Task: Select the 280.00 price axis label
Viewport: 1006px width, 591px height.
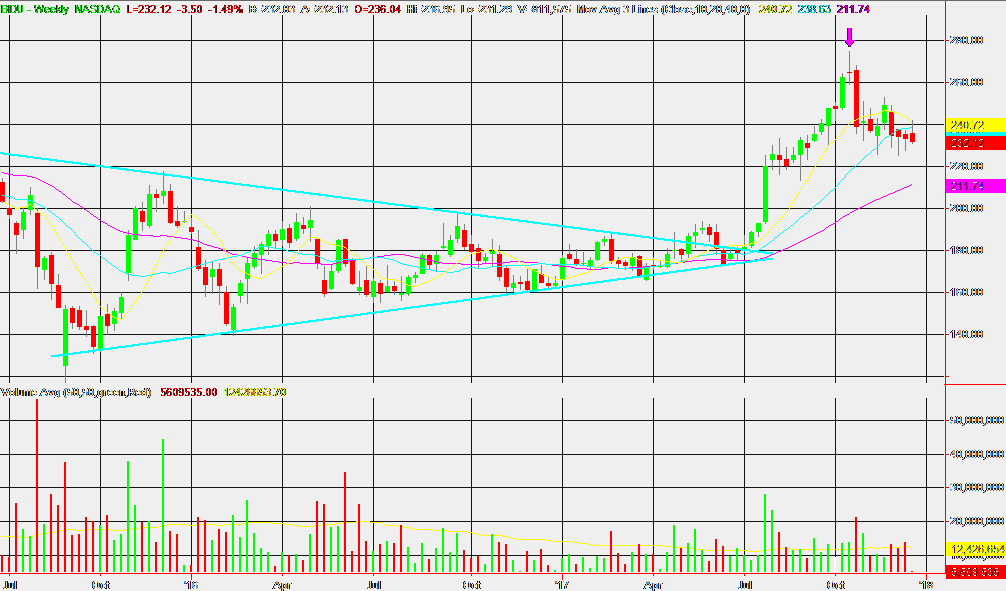Action: (x=967, y=41)
